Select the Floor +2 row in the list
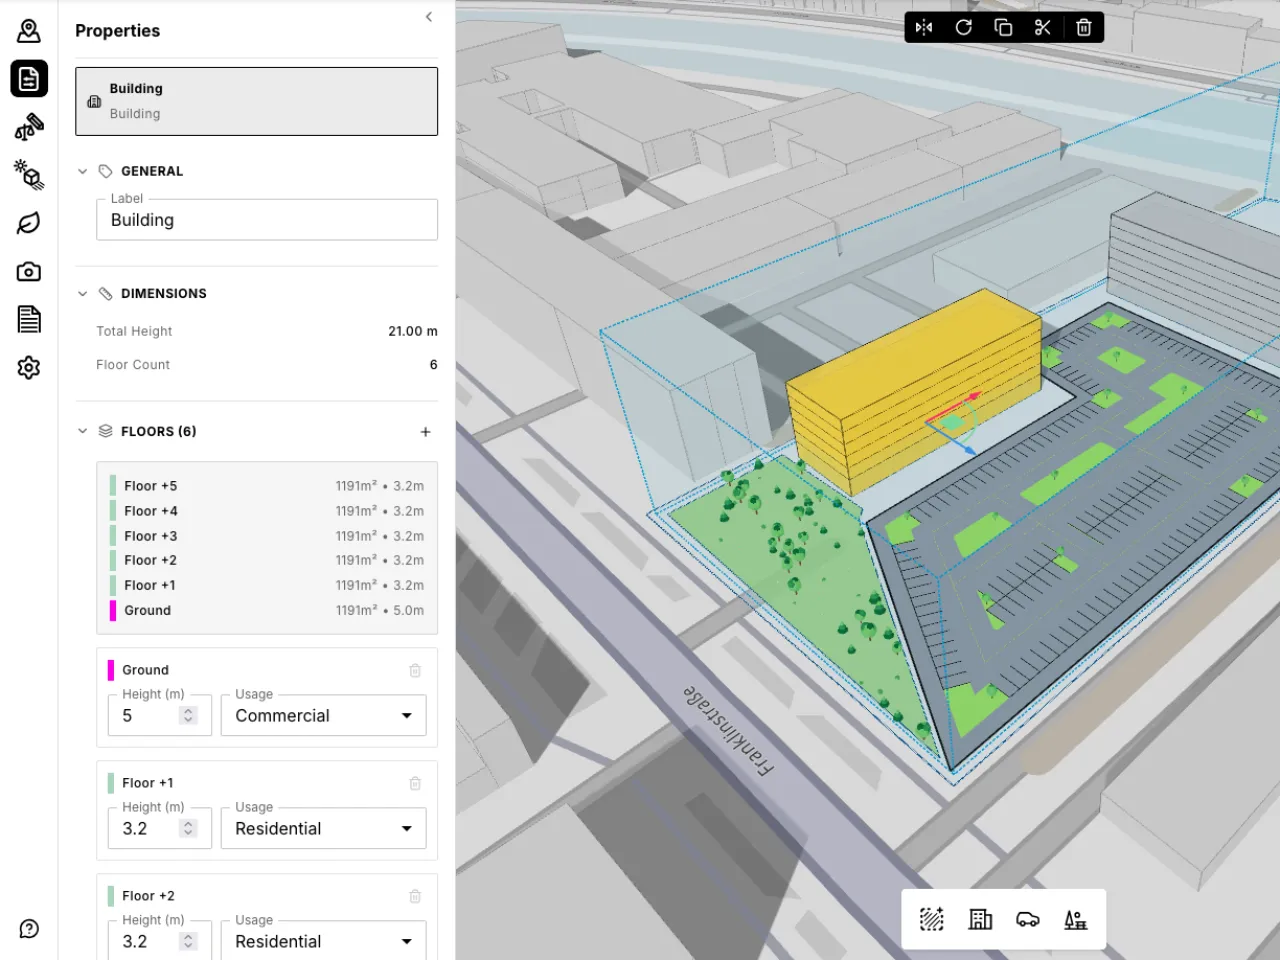 [x=267, y=561]
